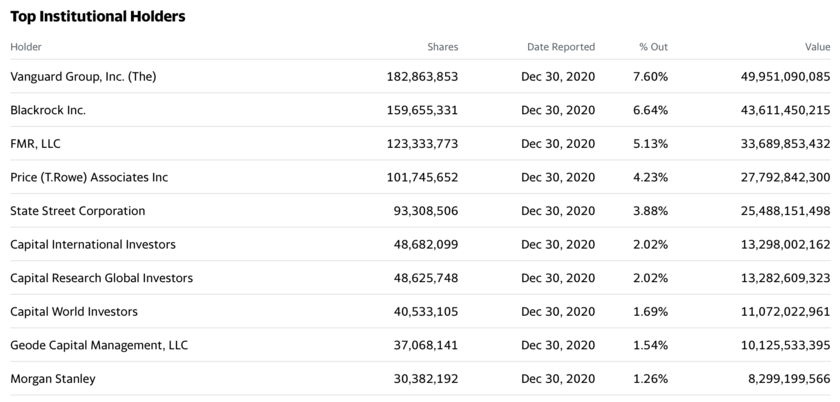Screen dimensions: 840x402
Task: Click value 11,072,022,961
Action: [785, 312]
